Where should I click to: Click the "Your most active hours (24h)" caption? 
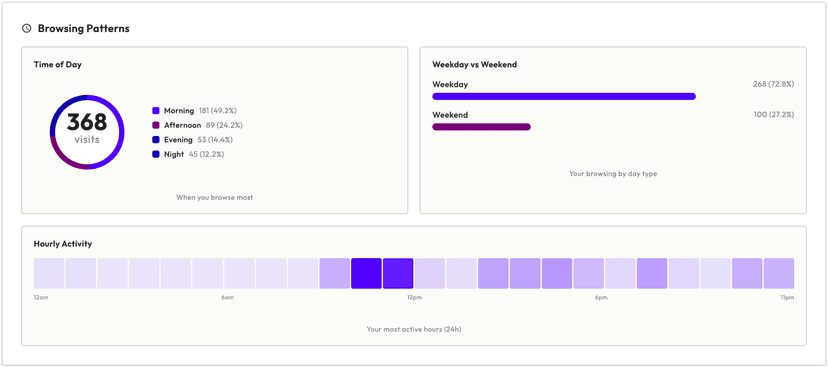[x=414, y=329]
